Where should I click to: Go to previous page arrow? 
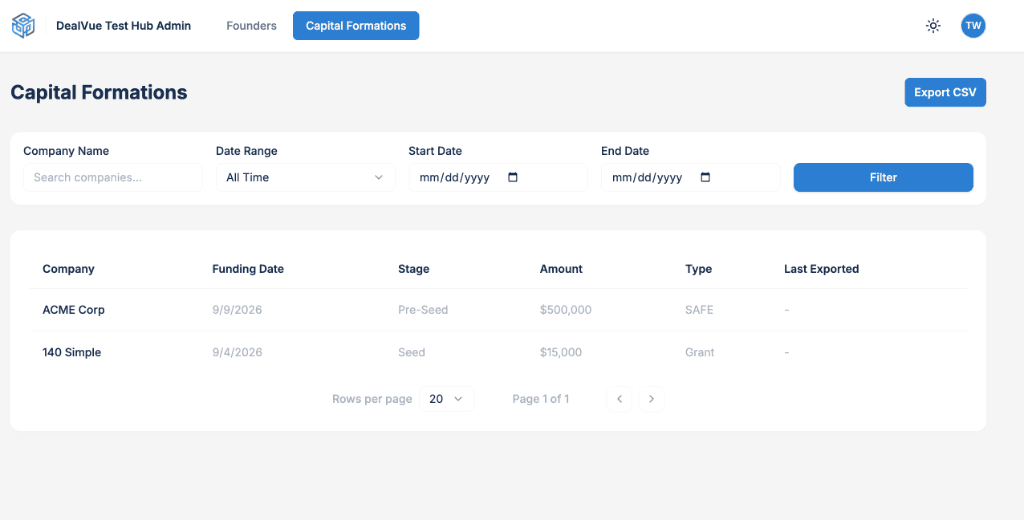(x=620, y=399)
